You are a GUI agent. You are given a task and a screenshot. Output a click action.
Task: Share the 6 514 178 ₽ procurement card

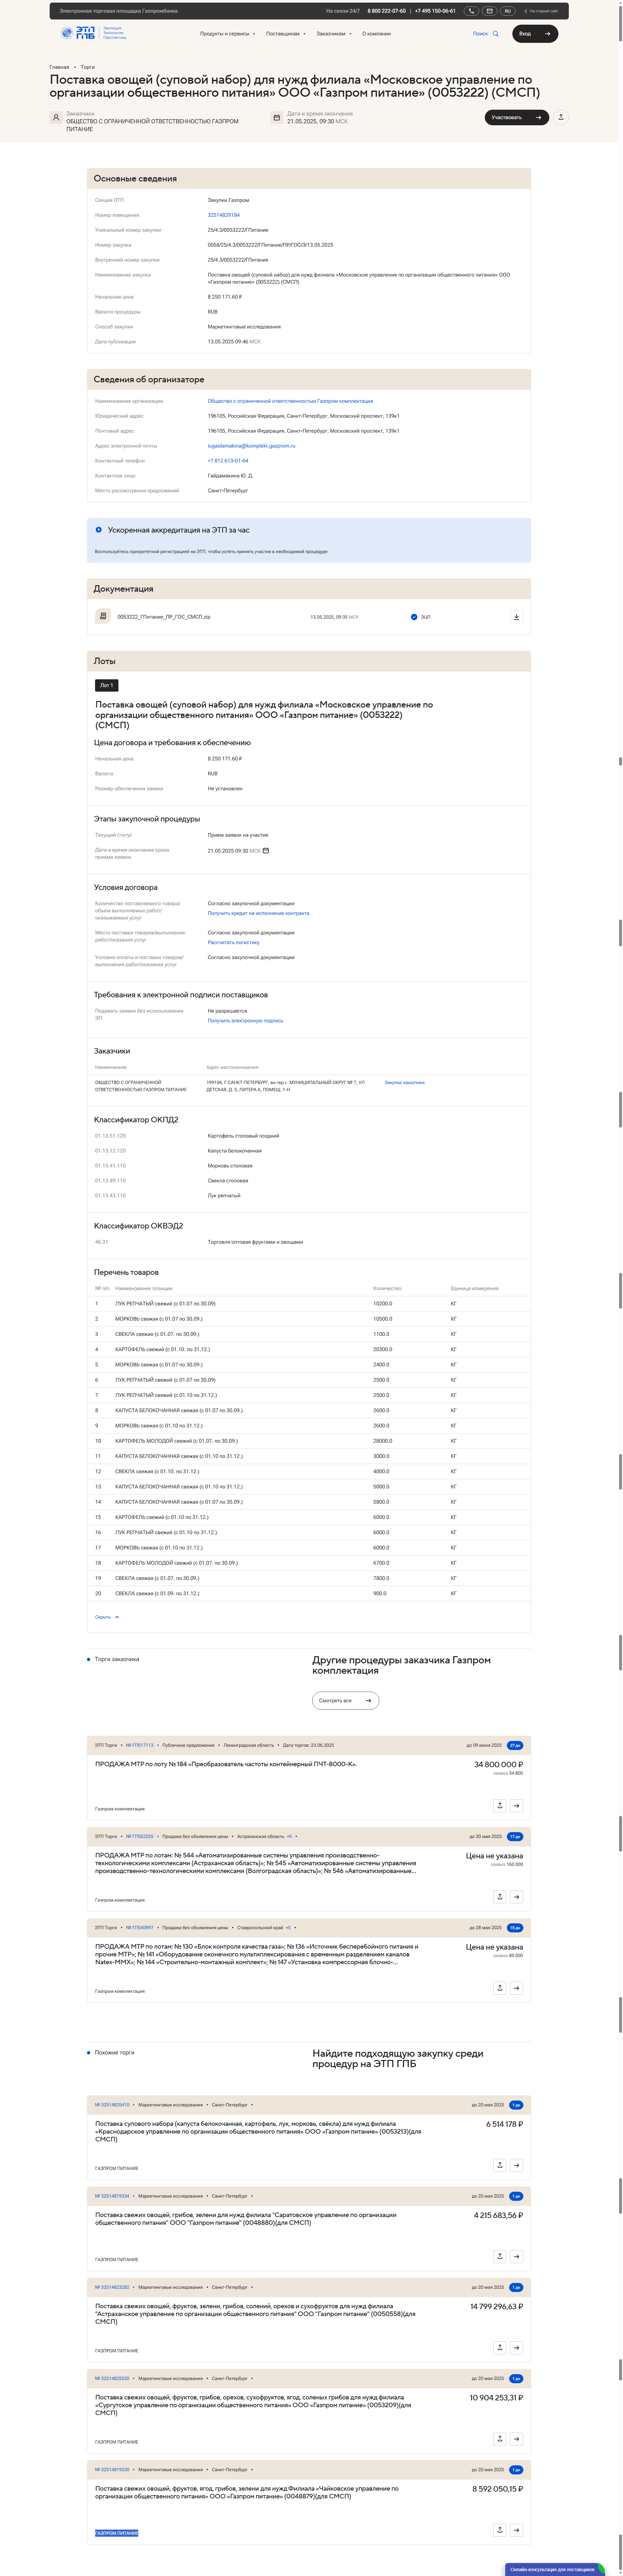(x=500, y=2165)
